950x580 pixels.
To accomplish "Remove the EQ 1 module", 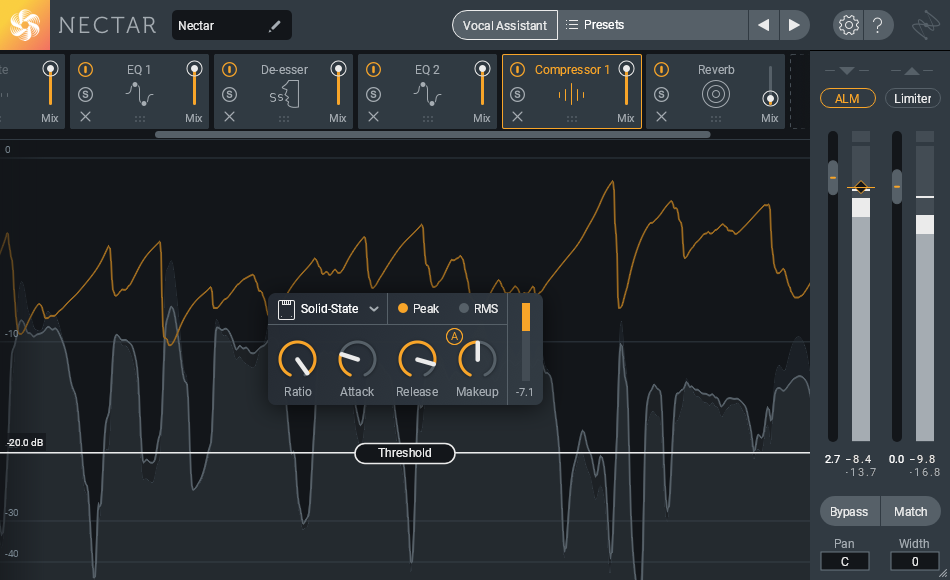I will click(85, 116).
